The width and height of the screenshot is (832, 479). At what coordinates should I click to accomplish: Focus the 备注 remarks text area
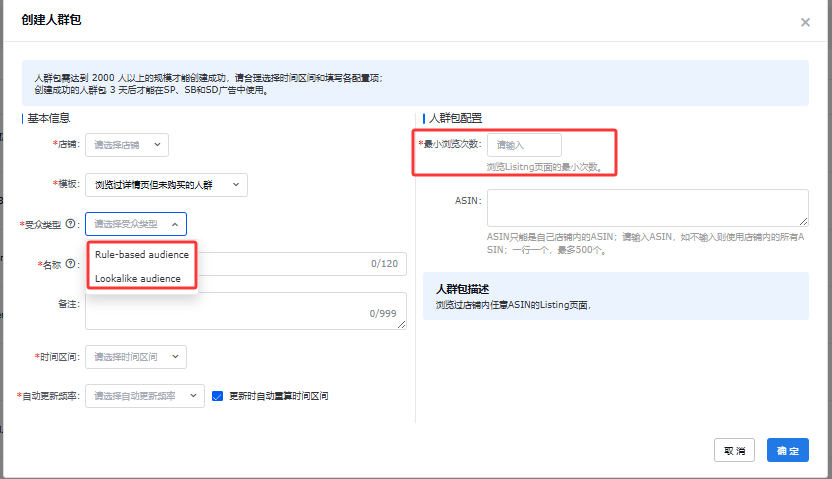point(245,310)
